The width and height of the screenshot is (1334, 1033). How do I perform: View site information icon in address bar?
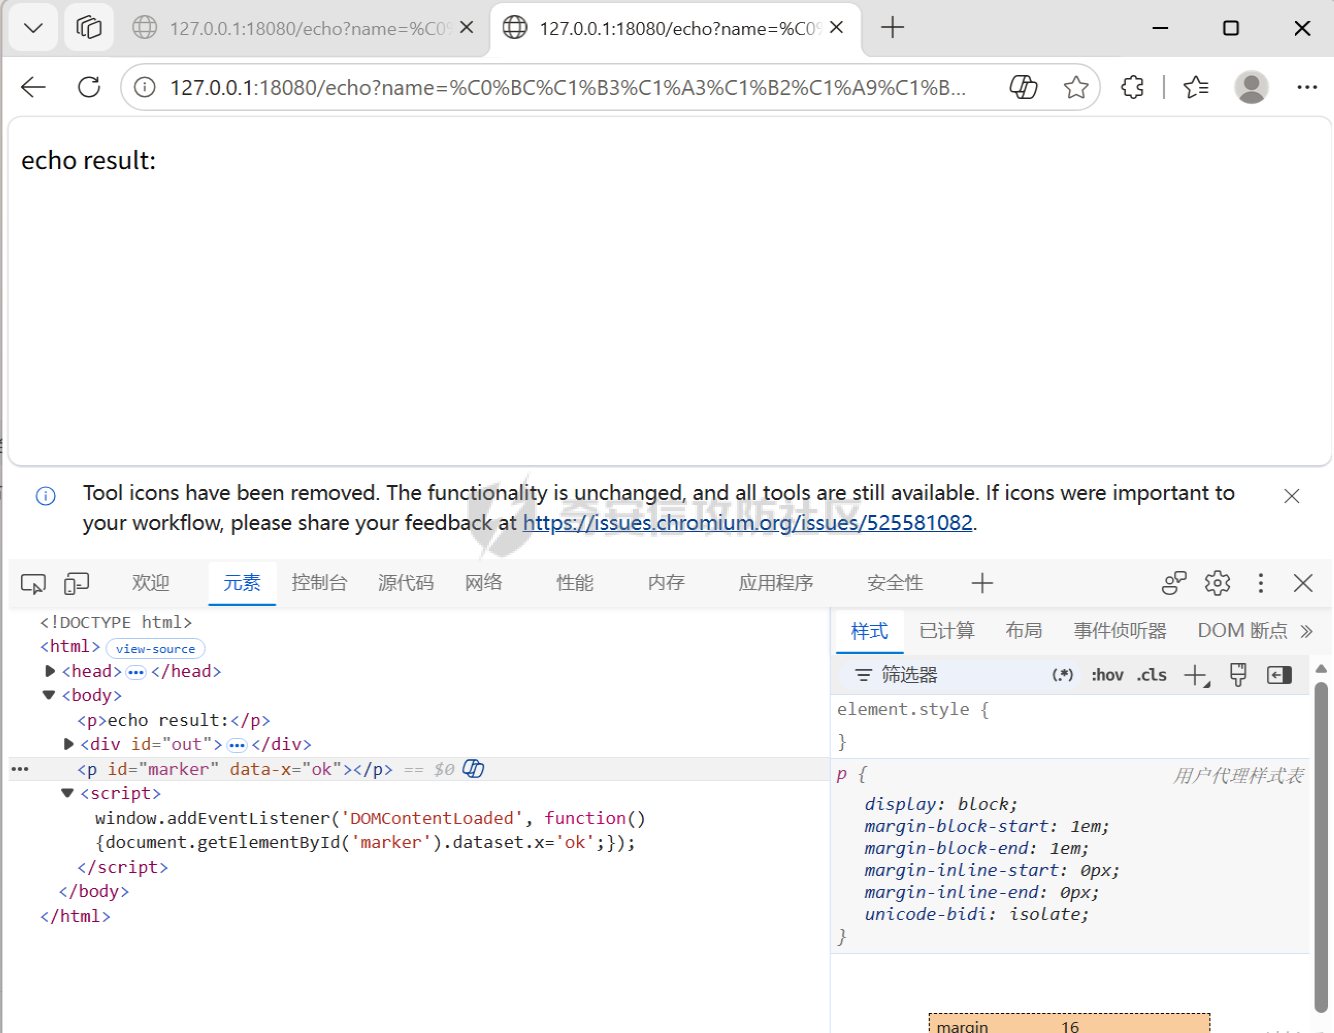(145, 88)
